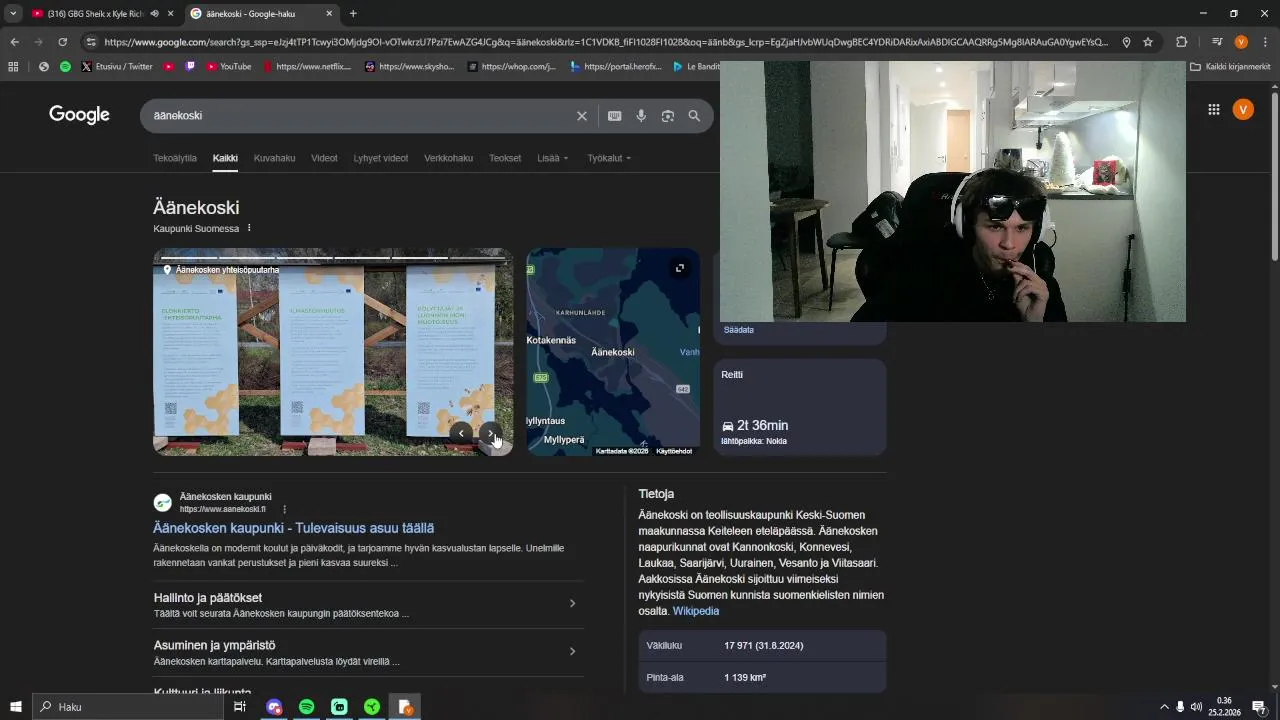Open options dots for aanekoski.fi result
The width and height of the screenshot is (1280, 720).
(285, 509)
